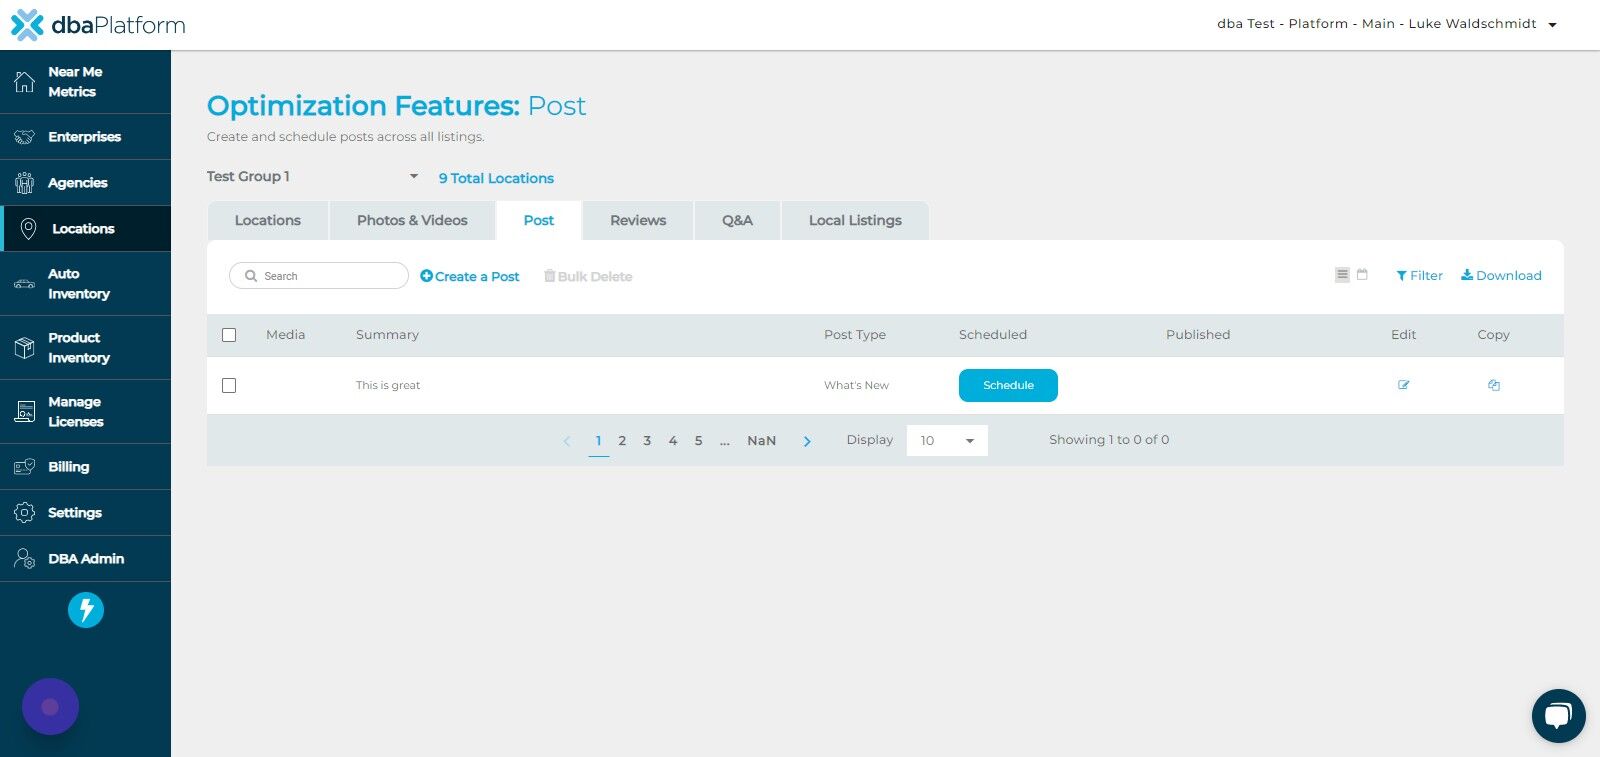Click the Scheduled column header
The image size is (1600, 757).
tap(993, 335)
